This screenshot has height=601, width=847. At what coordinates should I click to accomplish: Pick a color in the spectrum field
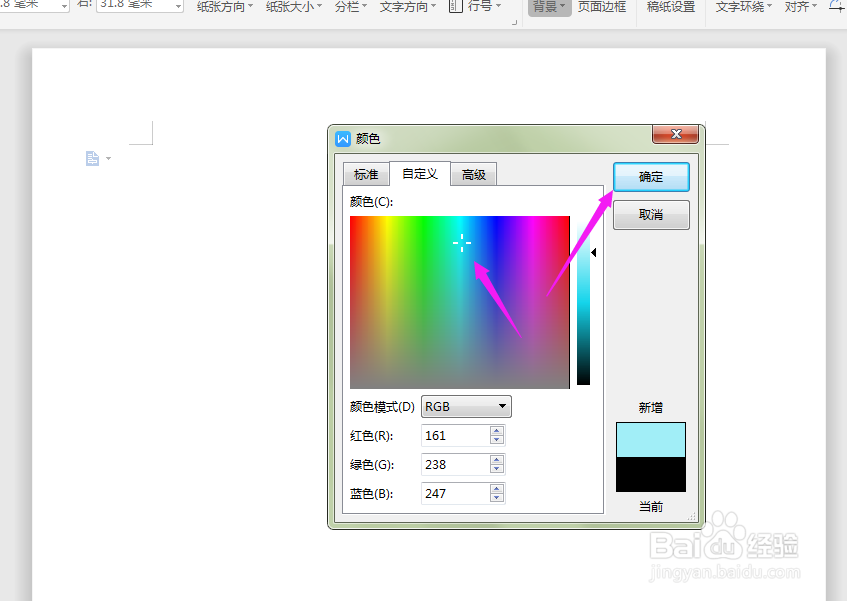460,302
